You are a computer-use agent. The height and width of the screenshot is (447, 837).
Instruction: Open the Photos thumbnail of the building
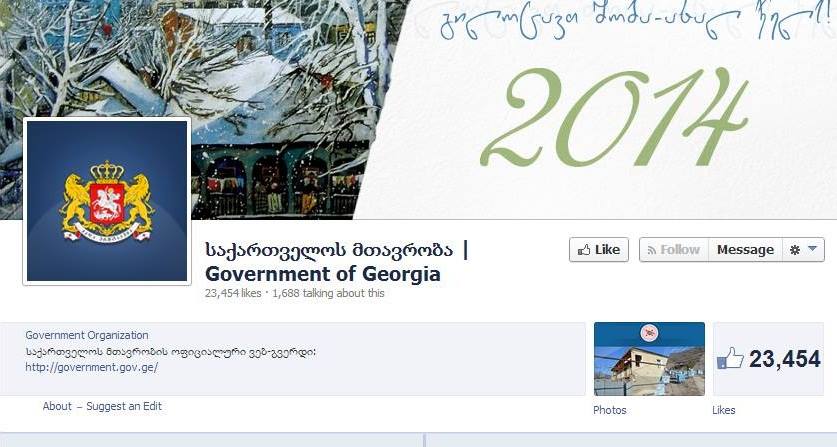click(649, 359)
